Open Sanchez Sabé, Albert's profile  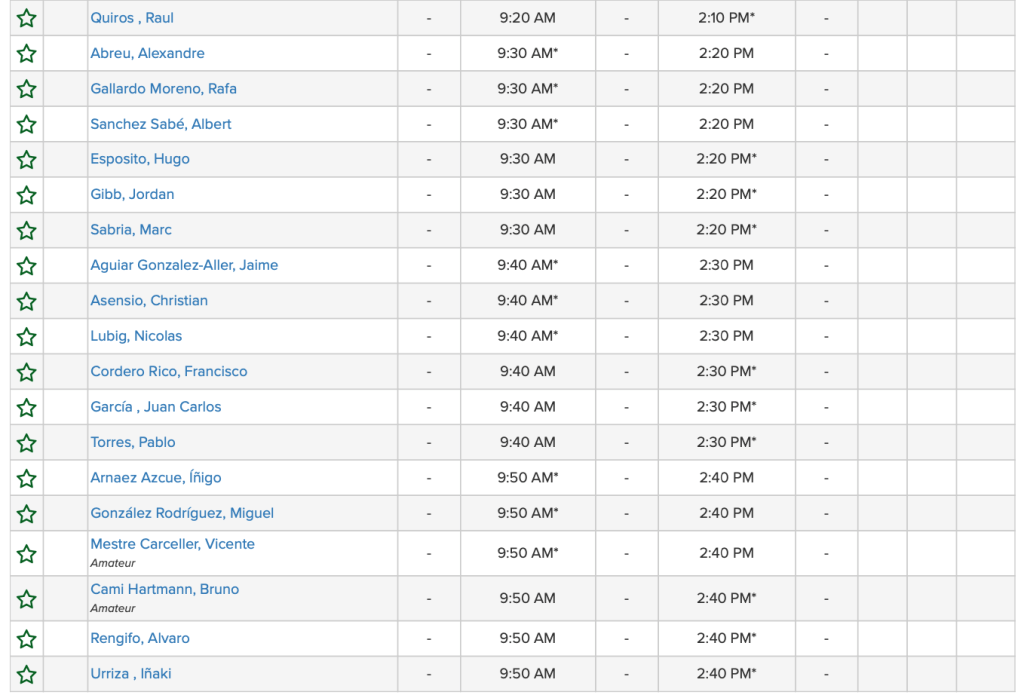click(160, 124)
